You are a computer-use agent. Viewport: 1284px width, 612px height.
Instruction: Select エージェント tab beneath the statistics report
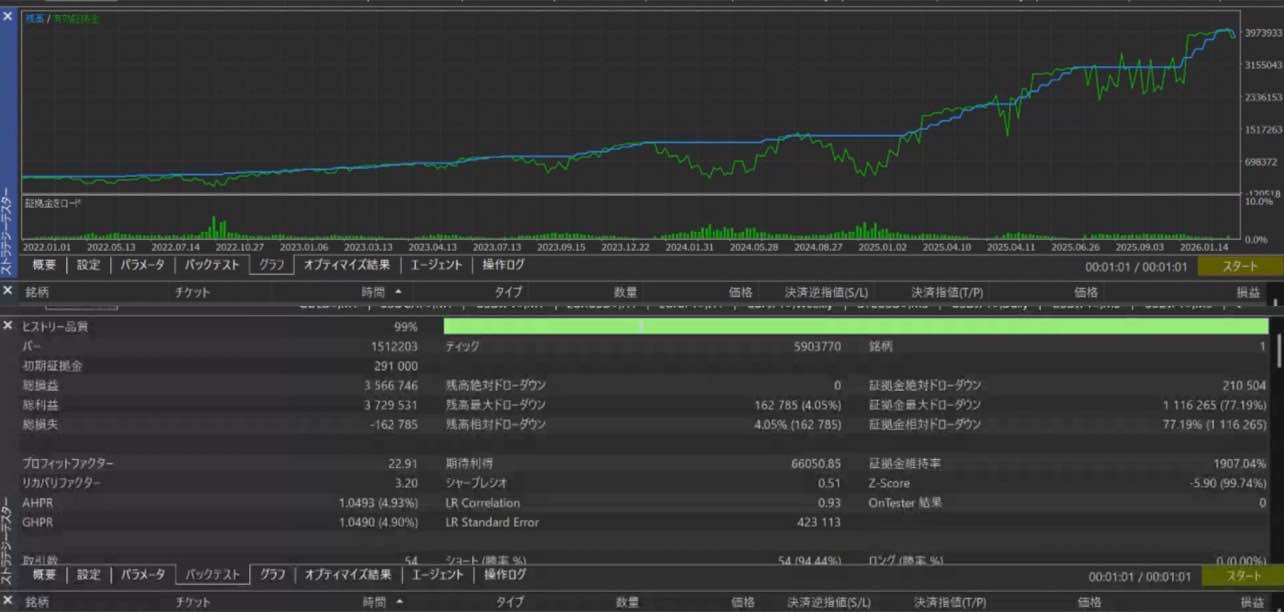tap(437, 575)
